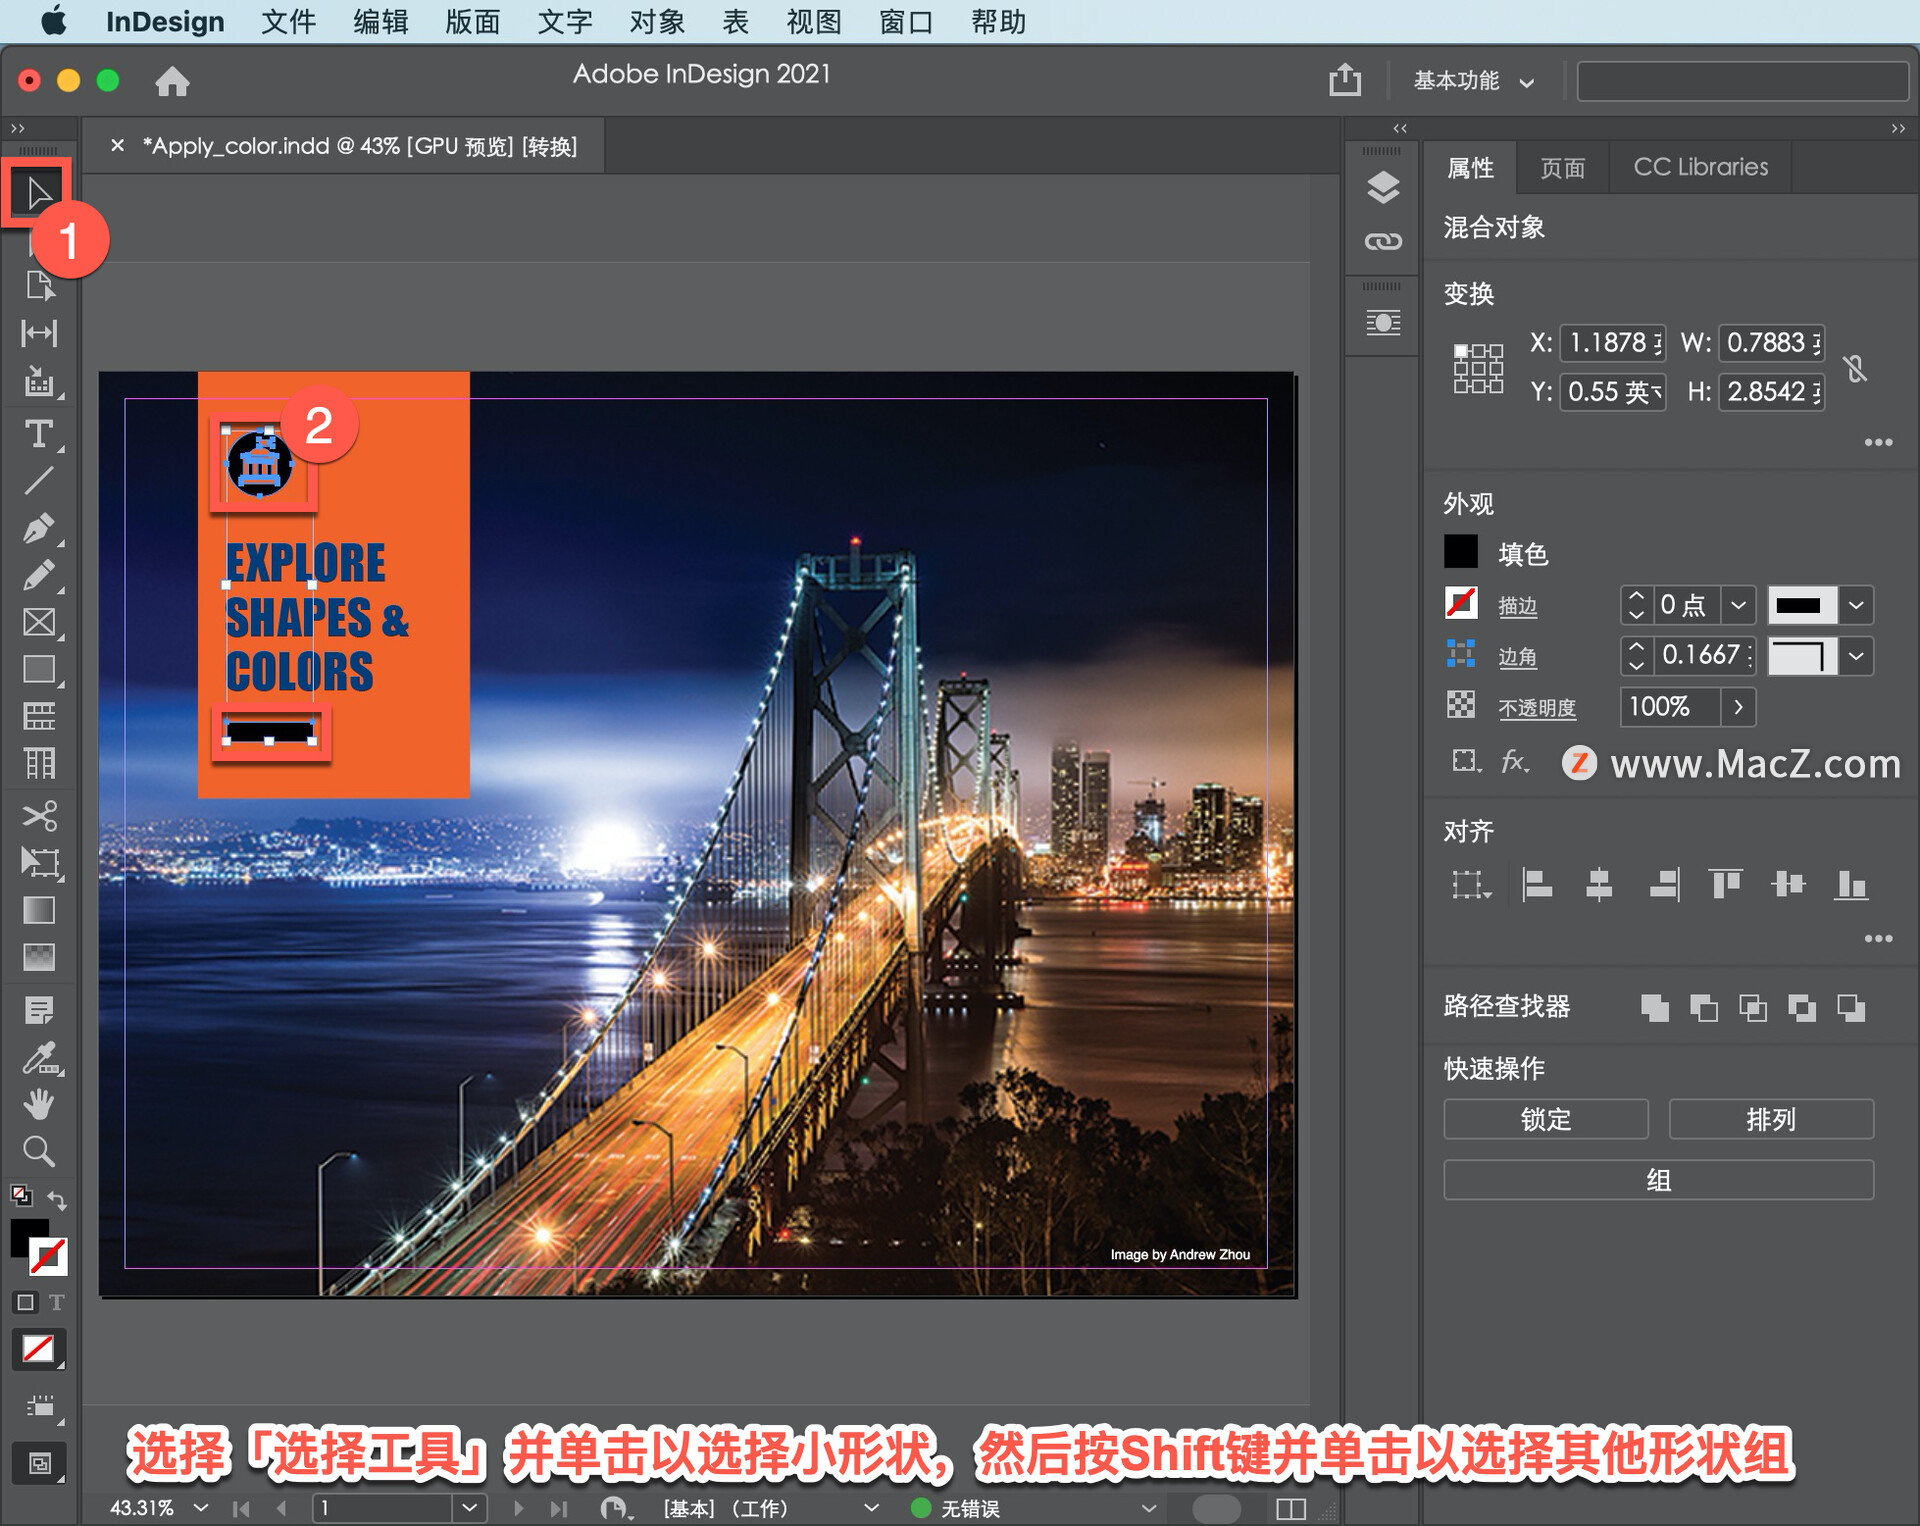
Task: Select the Pen tool
Action: [38, 527]
